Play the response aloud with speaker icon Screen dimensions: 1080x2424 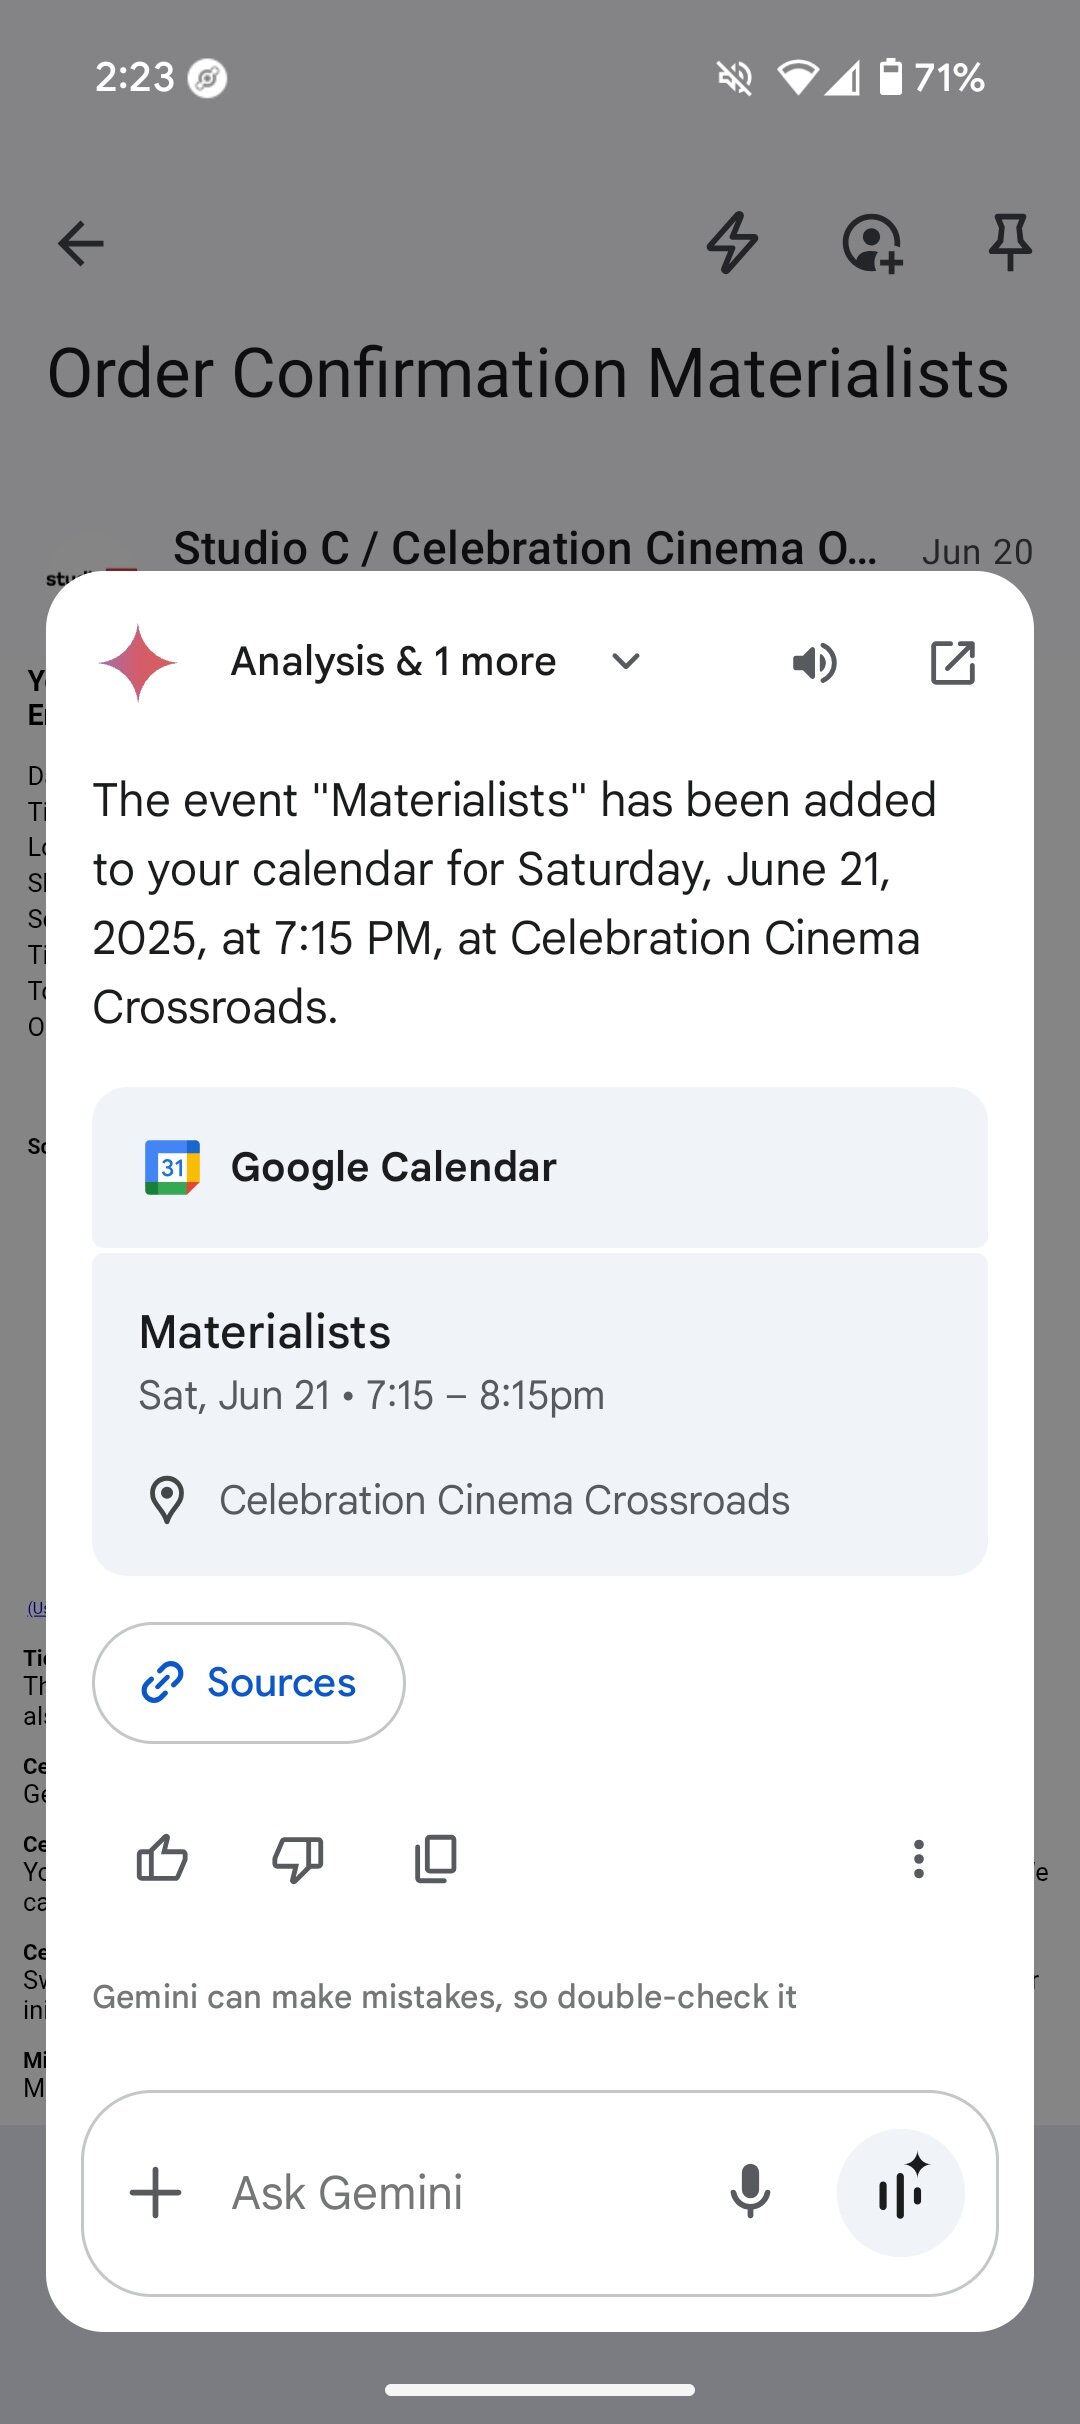point(815,662)
